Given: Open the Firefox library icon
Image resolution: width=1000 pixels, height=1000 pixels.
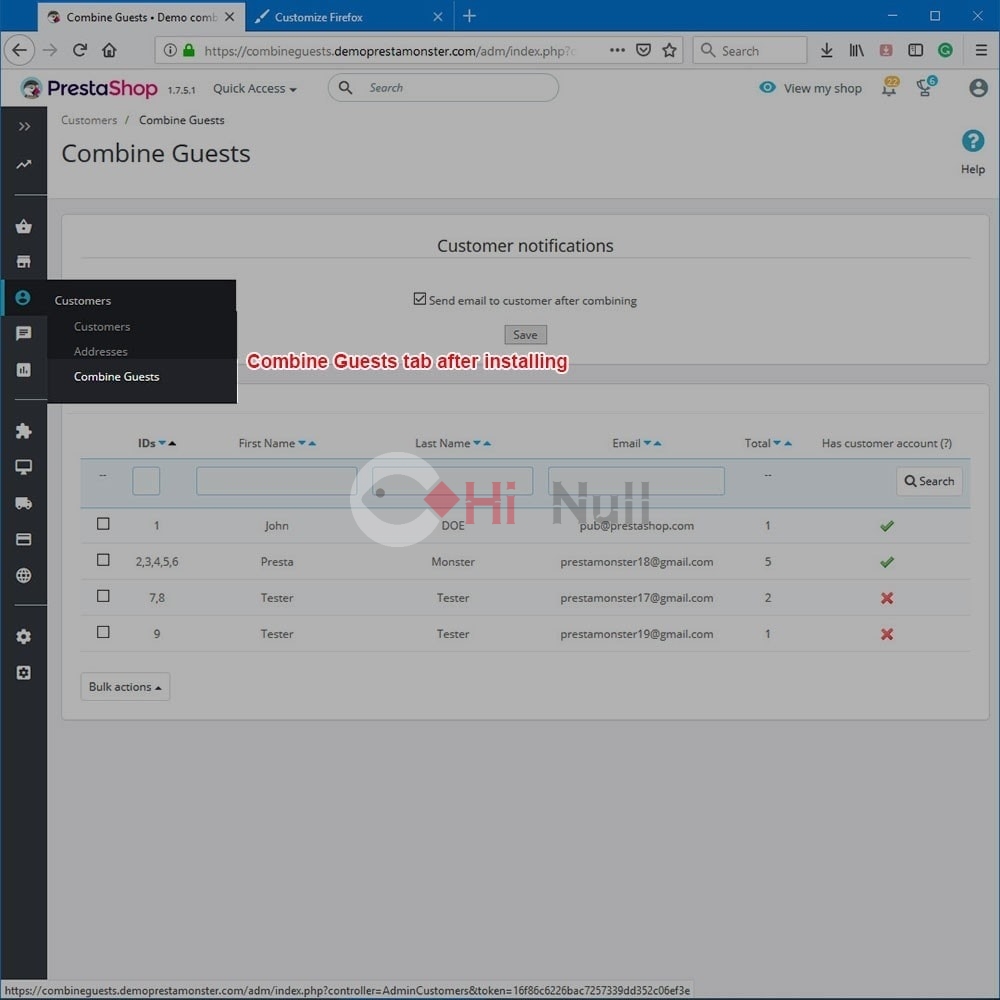Looking at the screenshot, I should (857, 50).
